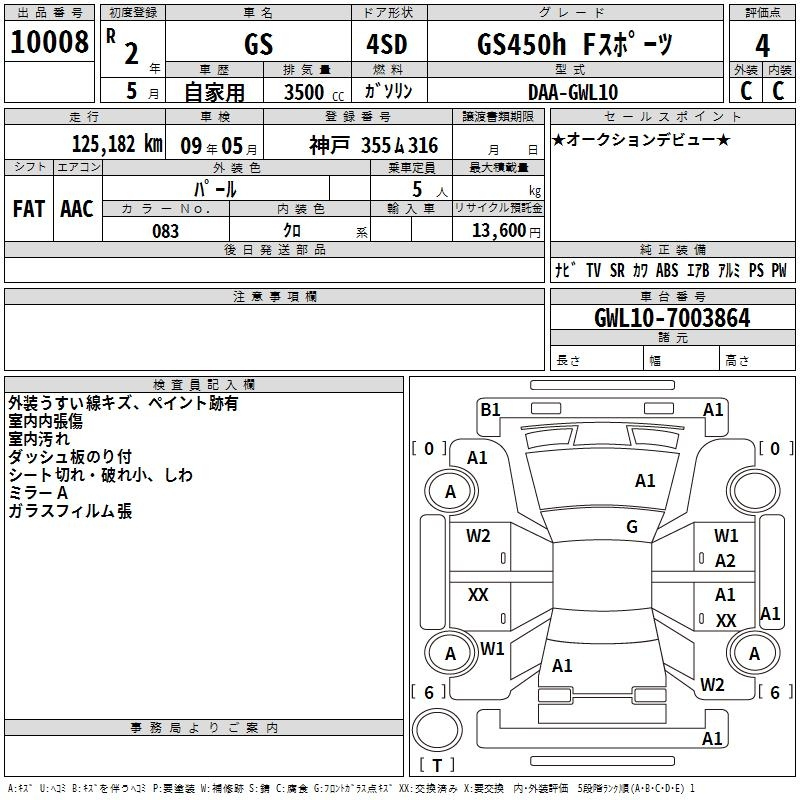Select the color number 083 cell

click(x=166, y=231)
